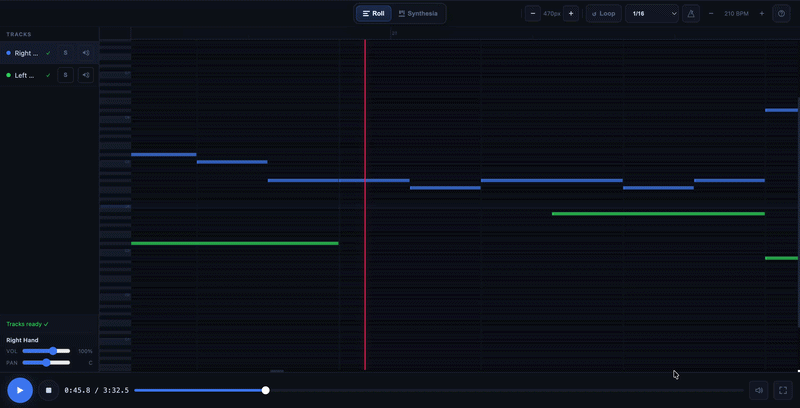This screenshot has height=408, width=800.
Task: Switch to the Synthesia view tab
Action: point(418,14)
